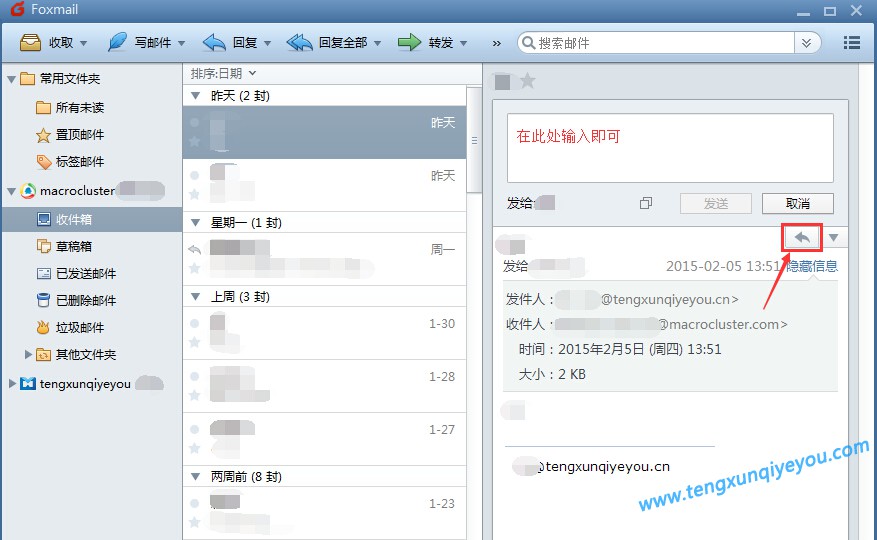Open the 写邮件 dropdown arrow
Image resolution: width=877 pixels, height=540 pixels.
click(x=181, y=43)
